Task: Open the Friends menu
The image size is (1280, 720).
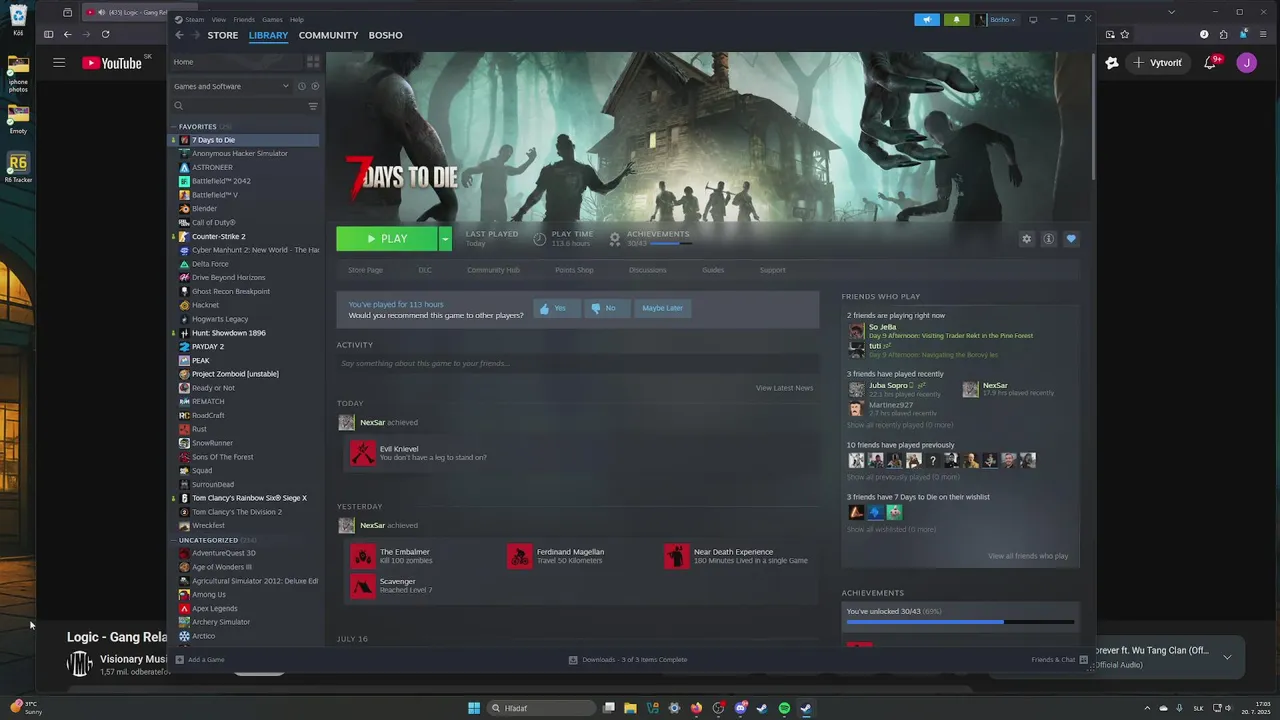Action: [x=244, y=19]
